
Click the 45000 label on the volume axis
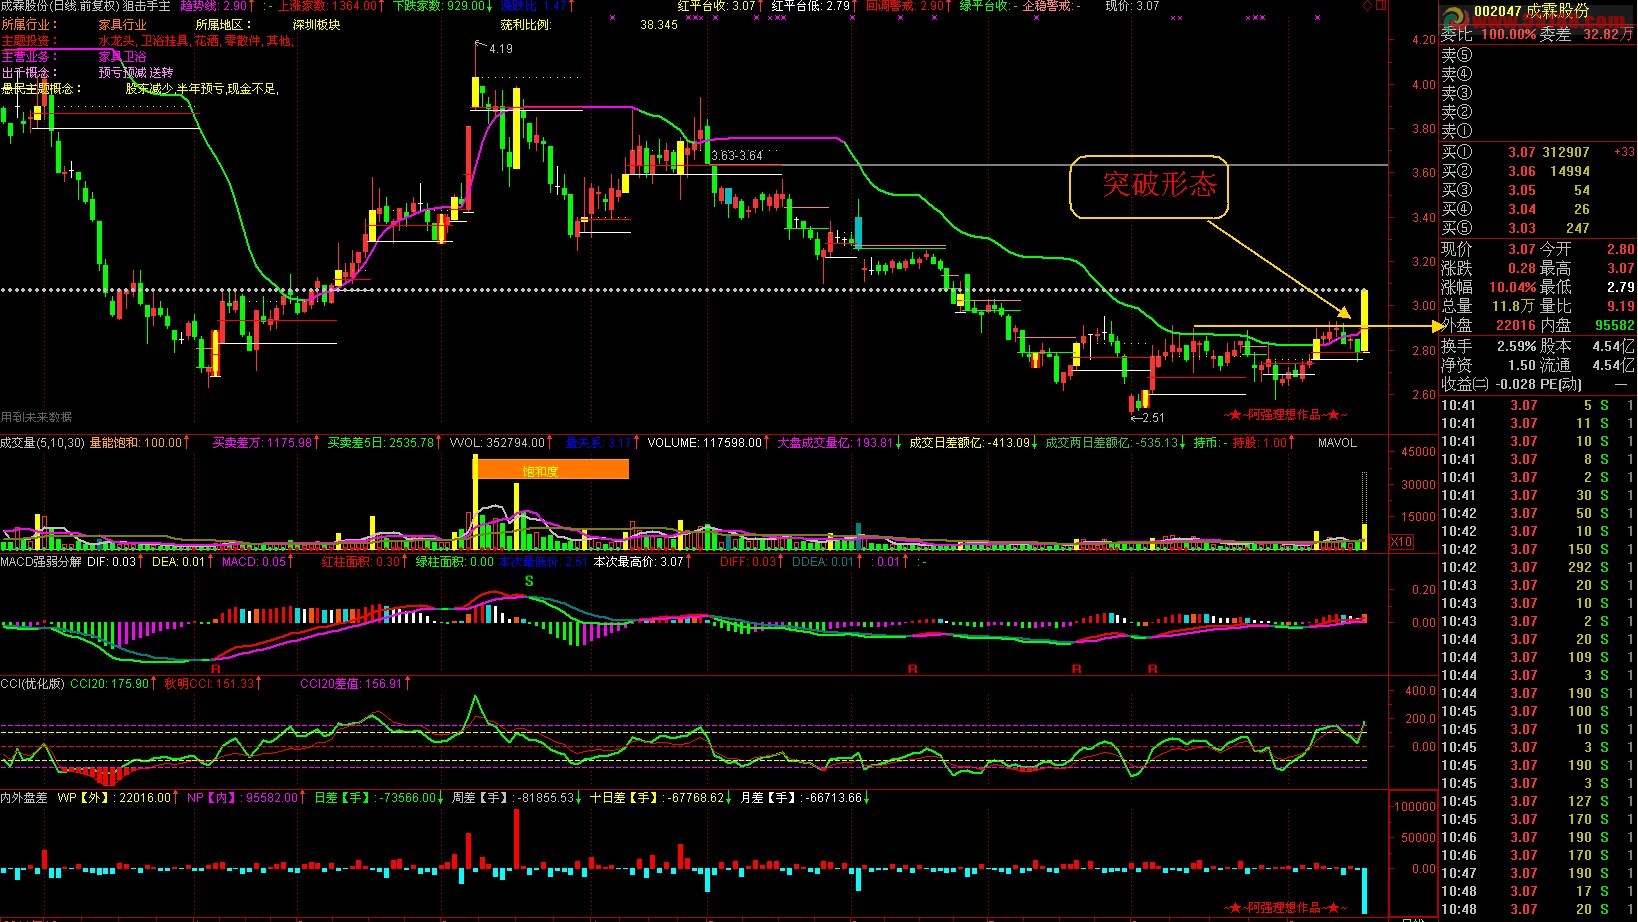tap(1419, 452)
